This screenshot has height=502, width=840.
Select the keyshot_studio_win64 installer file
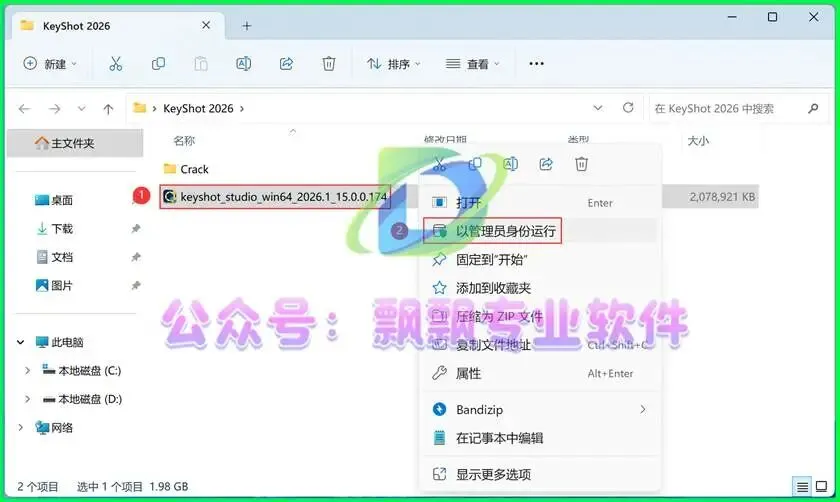[275, 197]
